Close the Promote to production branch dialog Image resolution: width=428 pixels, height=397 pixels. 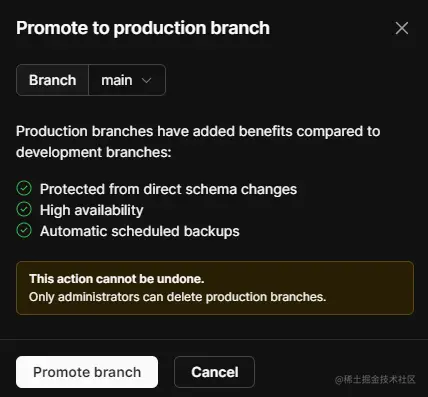[x=402, y=28]
